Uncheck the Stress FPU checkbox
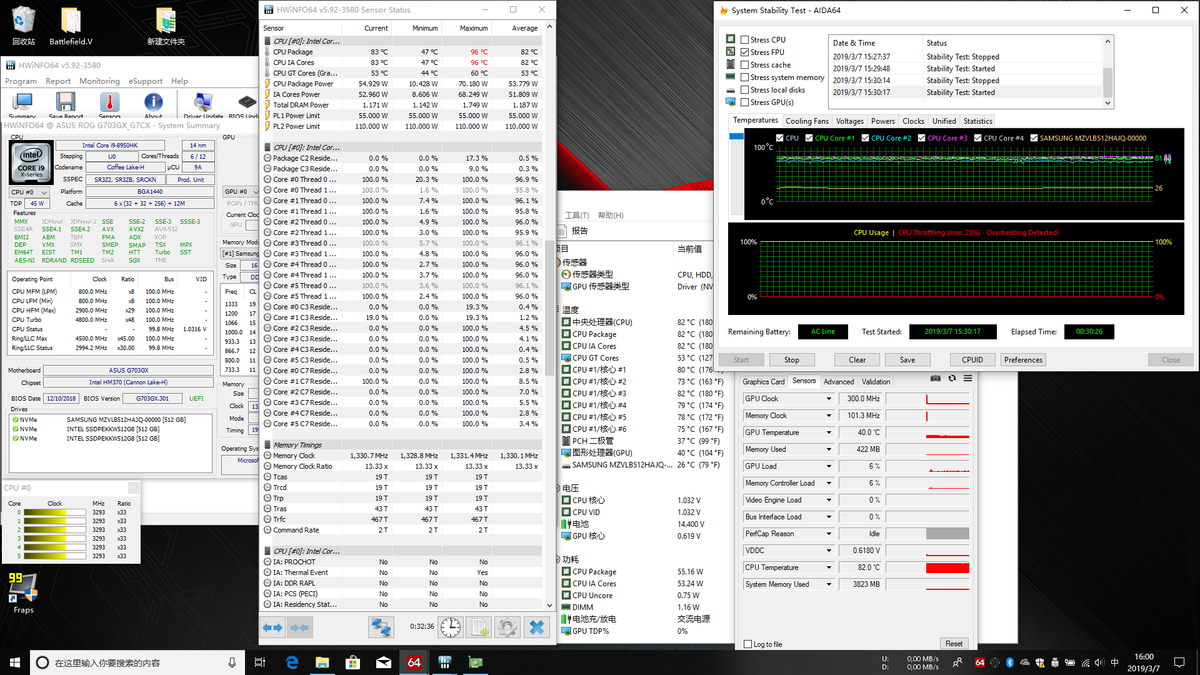The height and width of the screenshot is (675, 1200). (x=745, y=52)
